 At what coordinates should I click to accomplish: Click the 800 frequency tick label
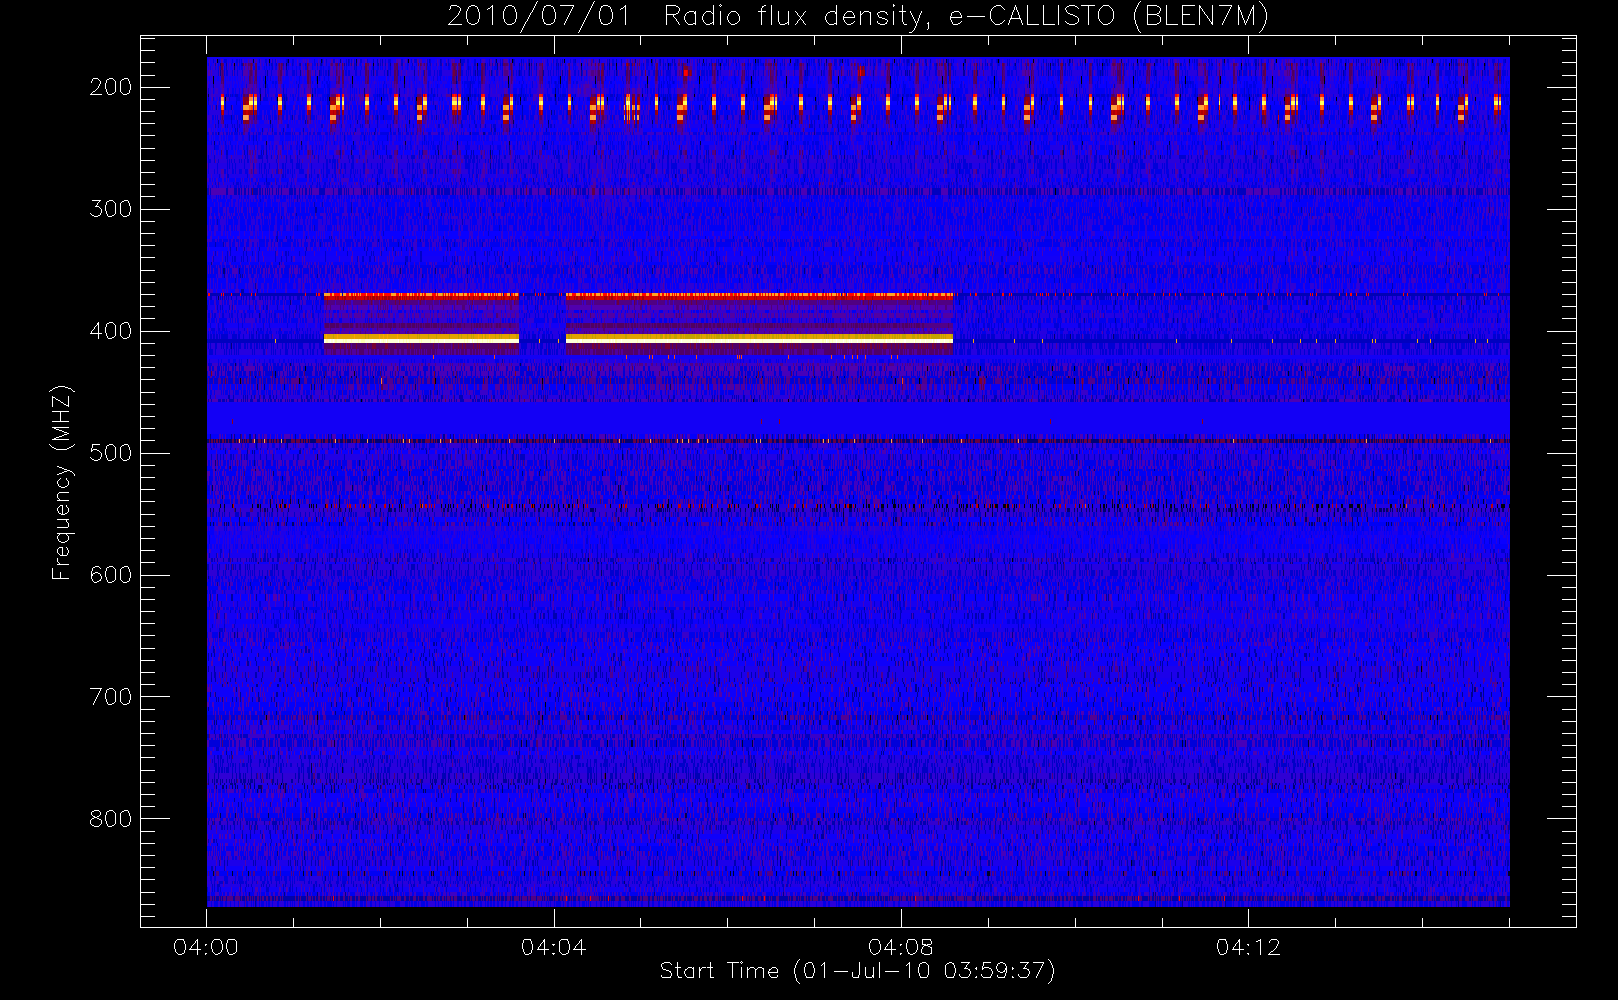110,819
